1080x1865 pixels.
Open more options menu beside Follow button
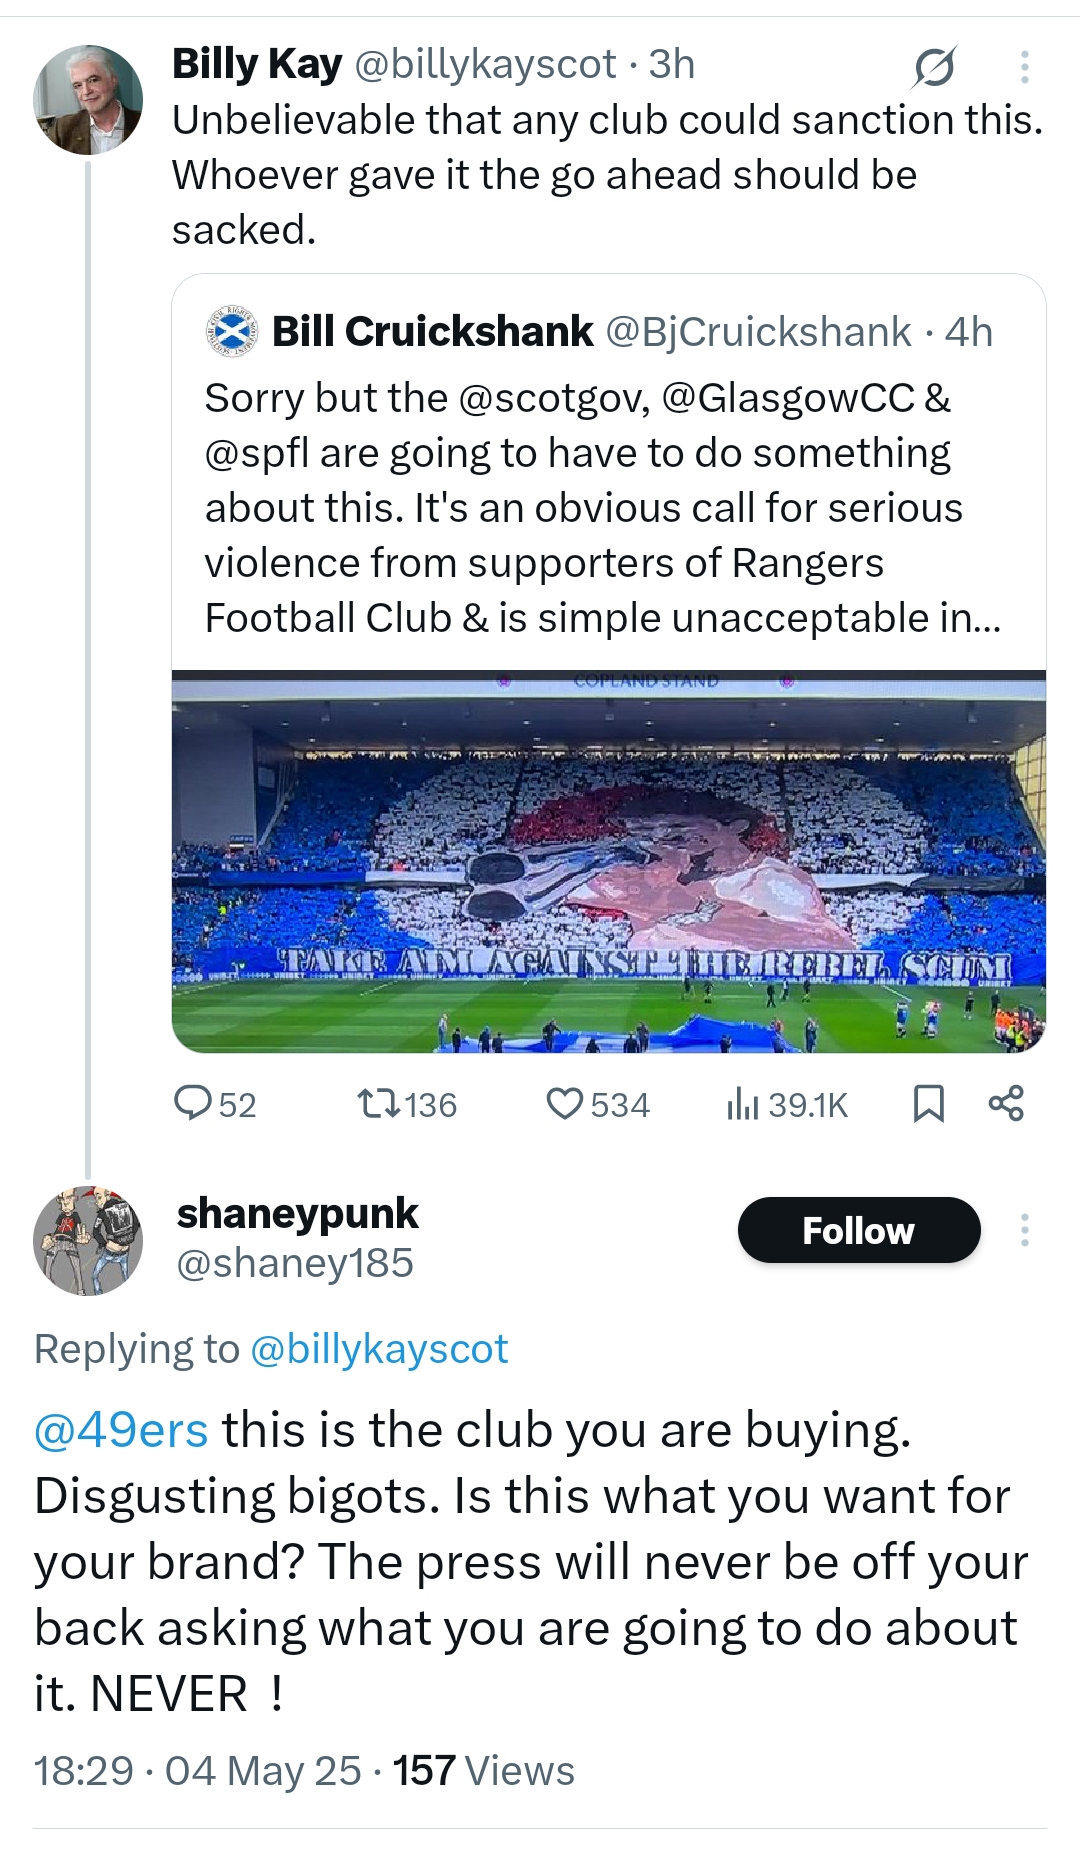pos(1024,1230)
